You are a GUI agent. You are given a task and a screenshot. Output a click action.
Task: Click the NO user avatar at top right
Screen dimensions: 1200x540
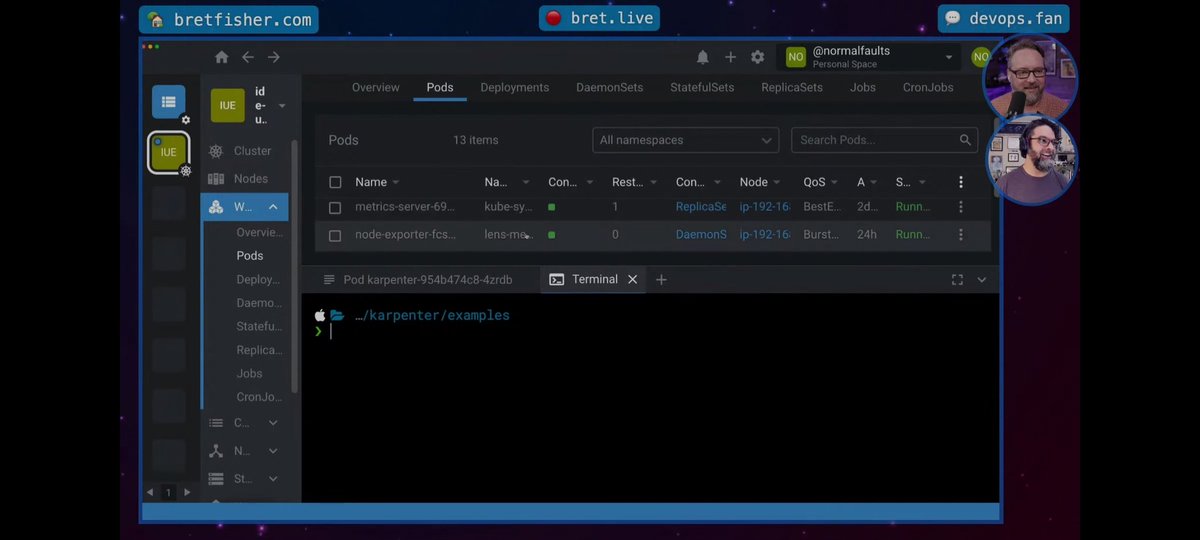click(x=981, y=58)
